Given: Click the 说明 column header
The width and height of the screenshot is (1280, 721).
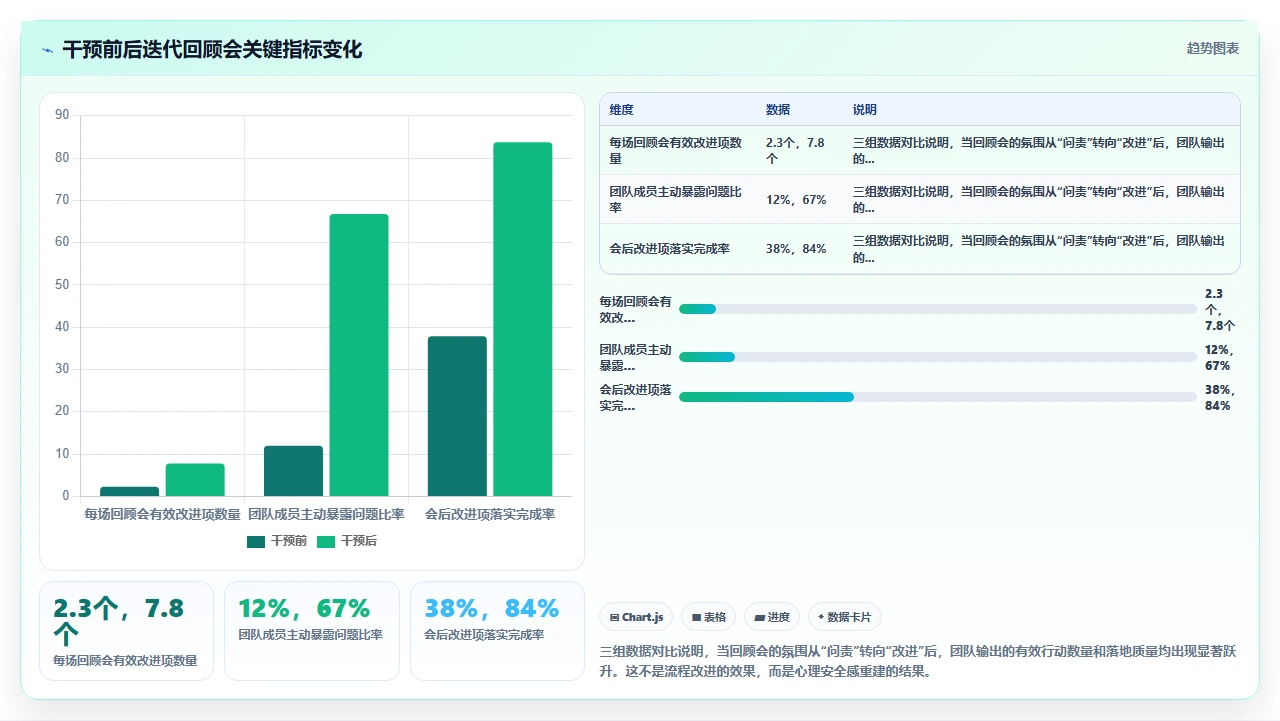Looking at the screenshot, I should point(865,110).
